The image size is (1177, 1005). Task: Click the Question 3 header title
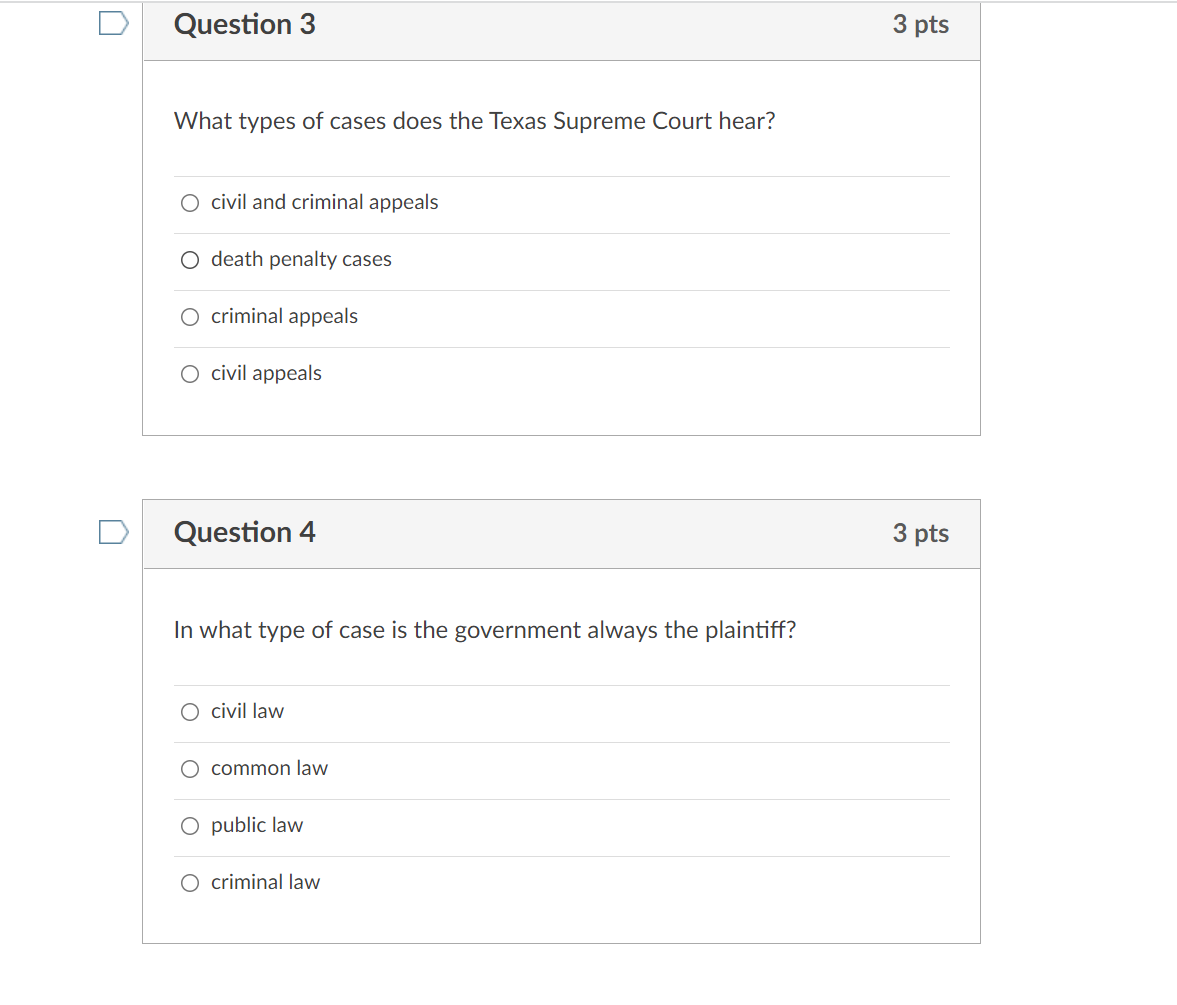[x=245, y=24]
